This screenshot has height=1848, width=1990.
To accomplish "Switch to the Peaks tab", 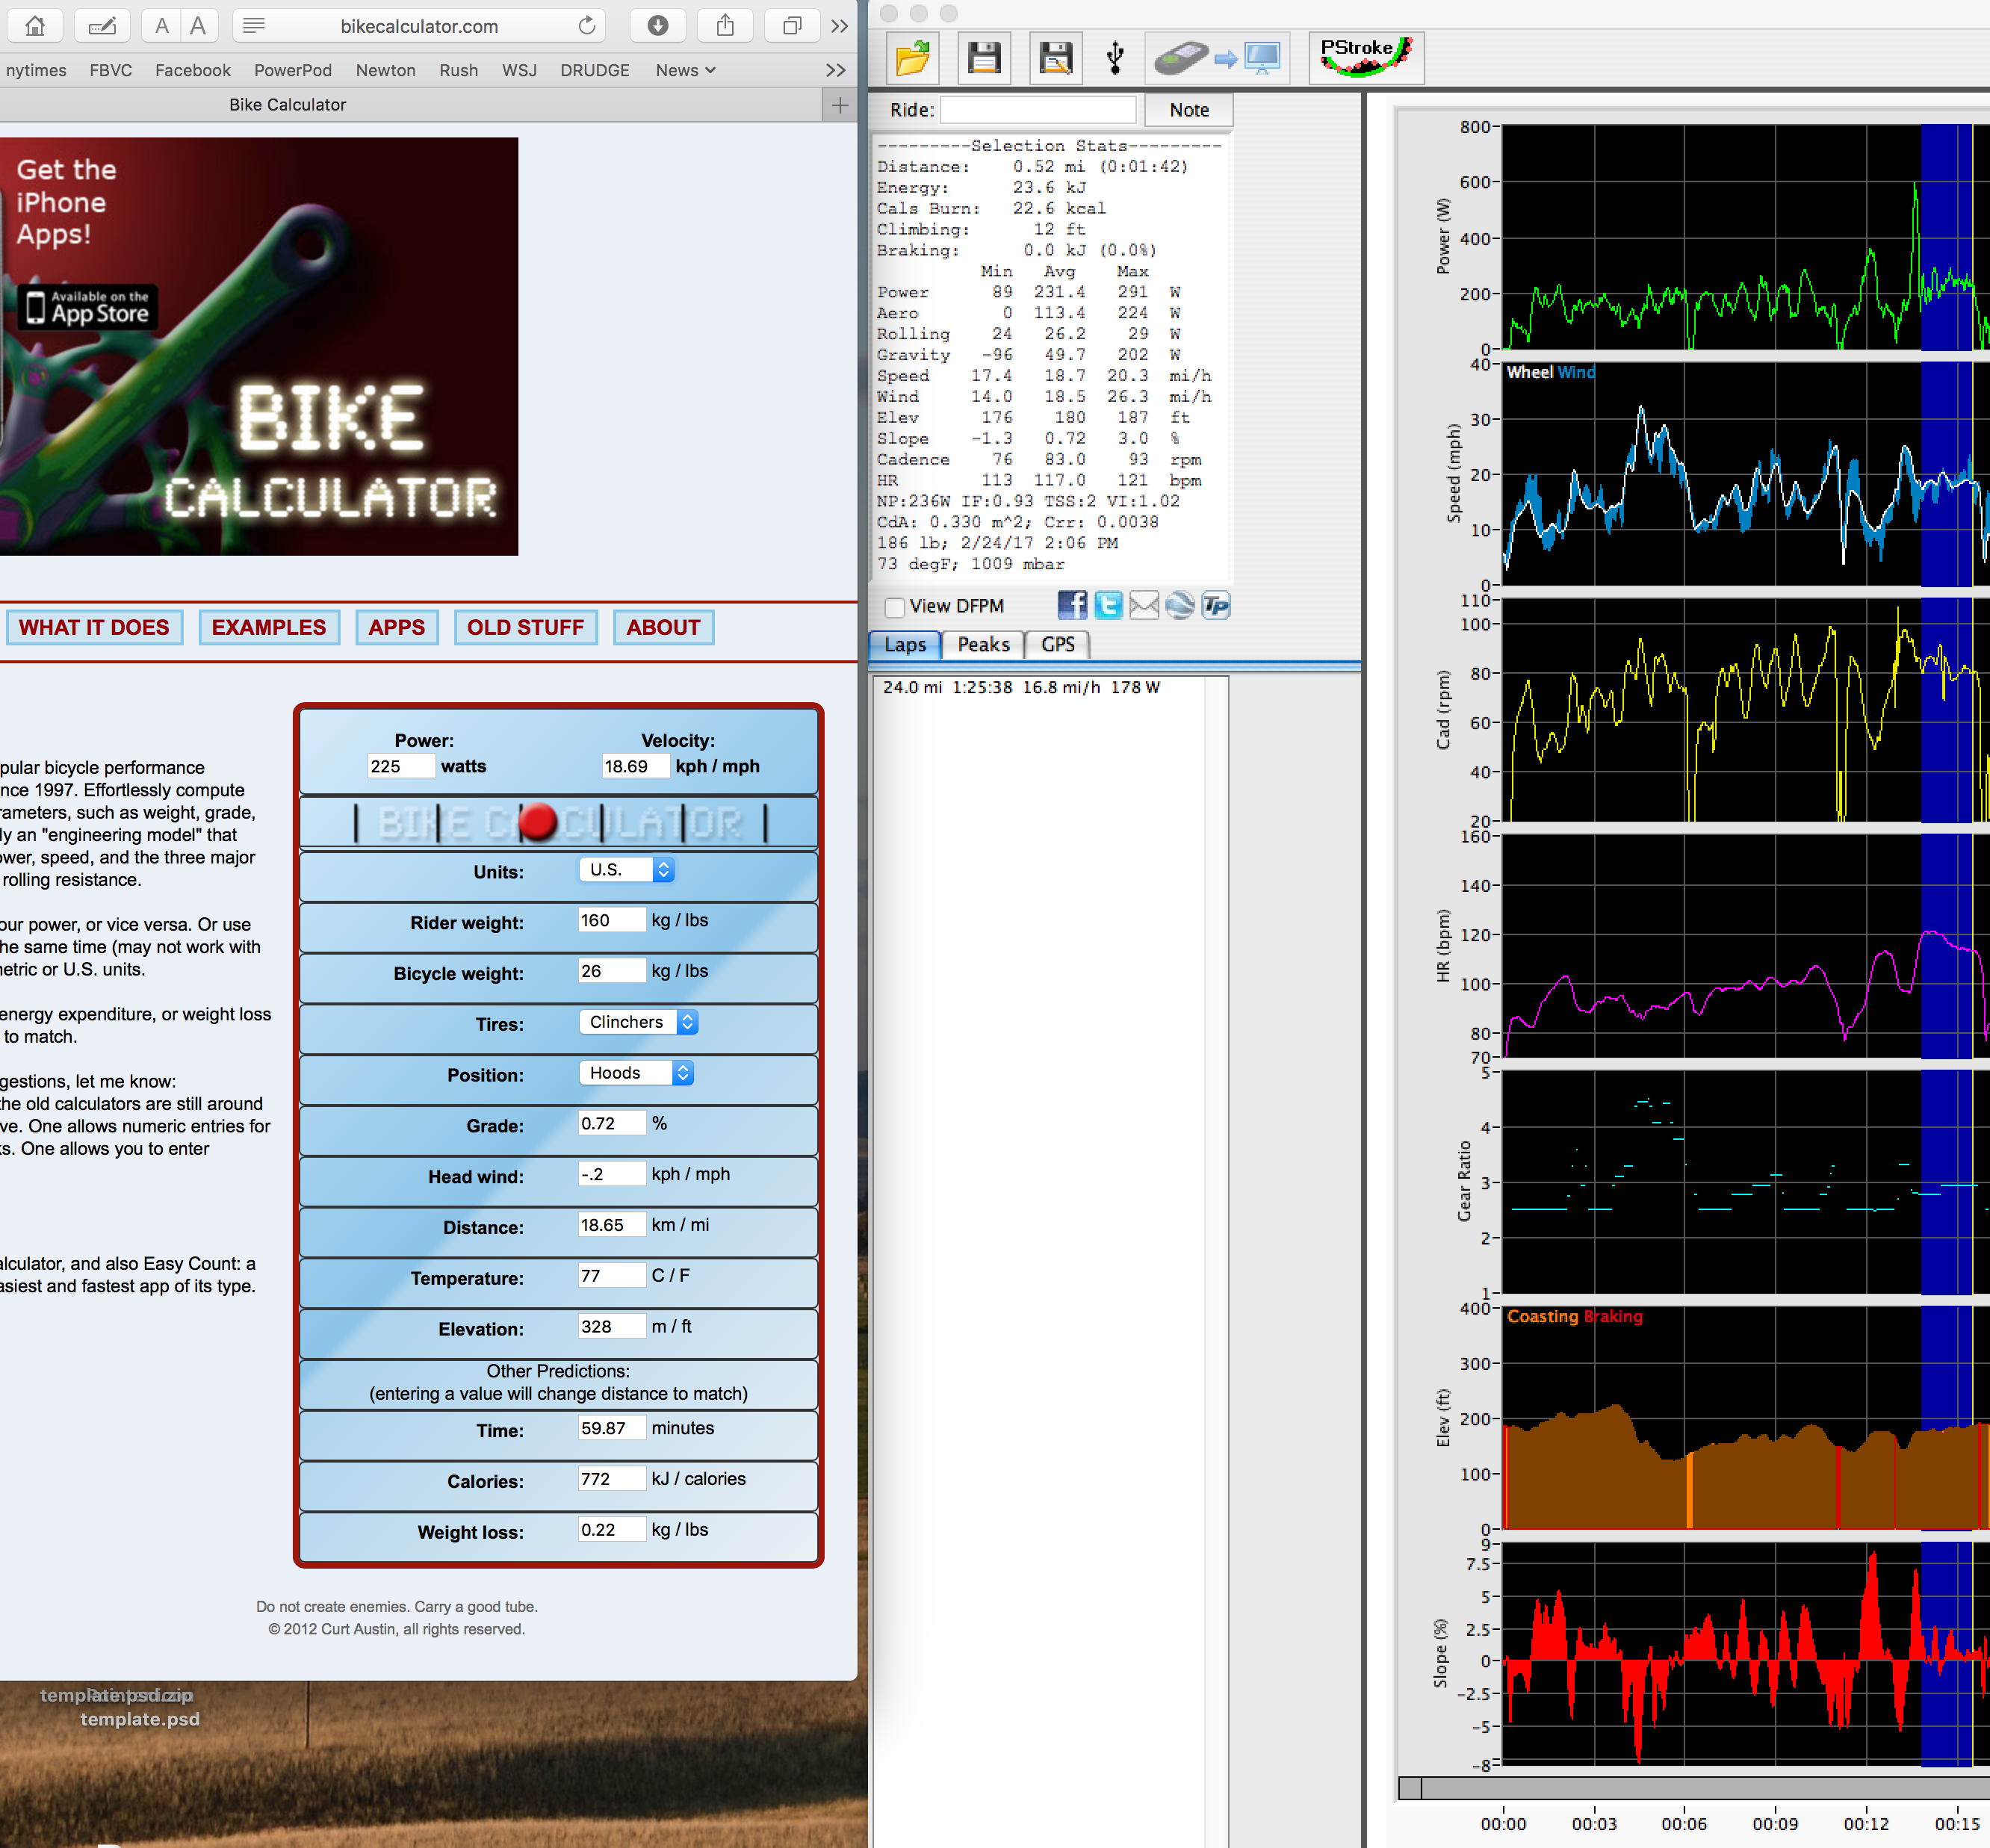I will click(x=984, y=645).
